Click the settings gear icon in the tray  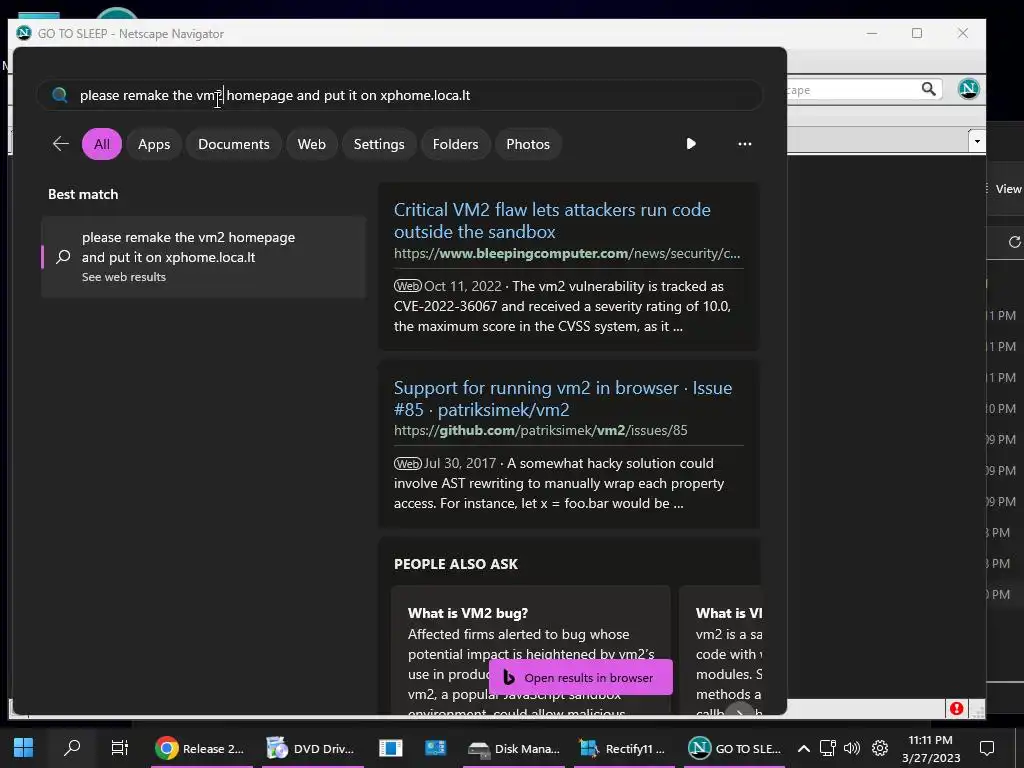click(x=880, y=748)
